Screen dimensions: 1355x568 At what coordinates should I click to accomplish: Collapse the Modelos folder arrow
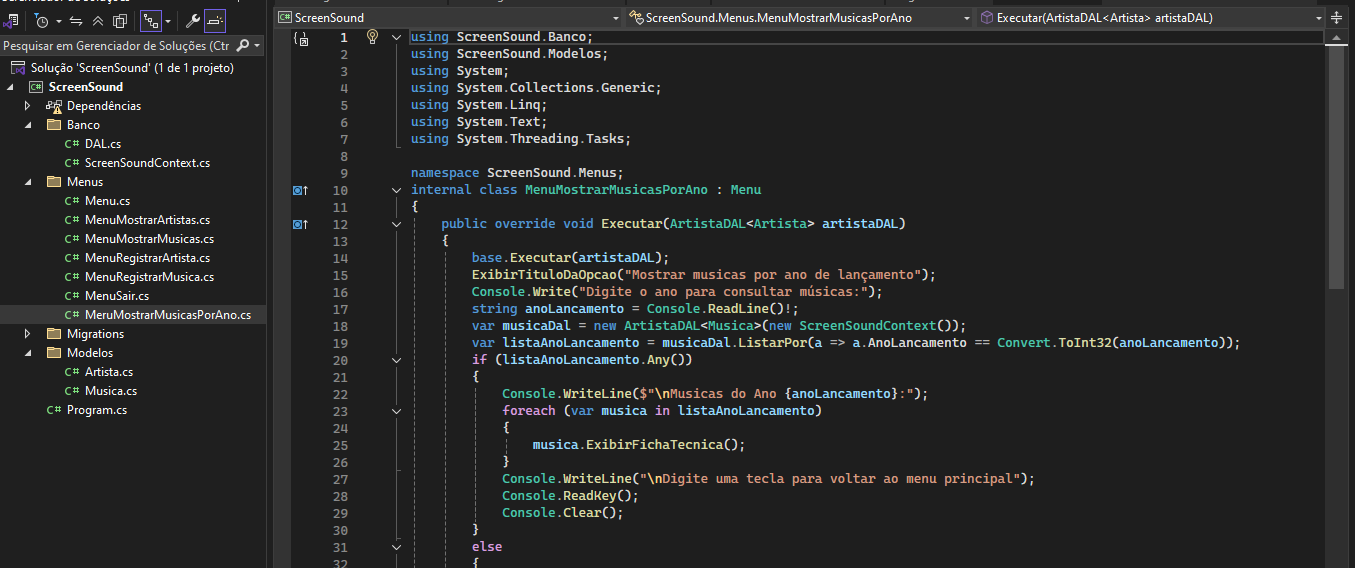[29, 353]
